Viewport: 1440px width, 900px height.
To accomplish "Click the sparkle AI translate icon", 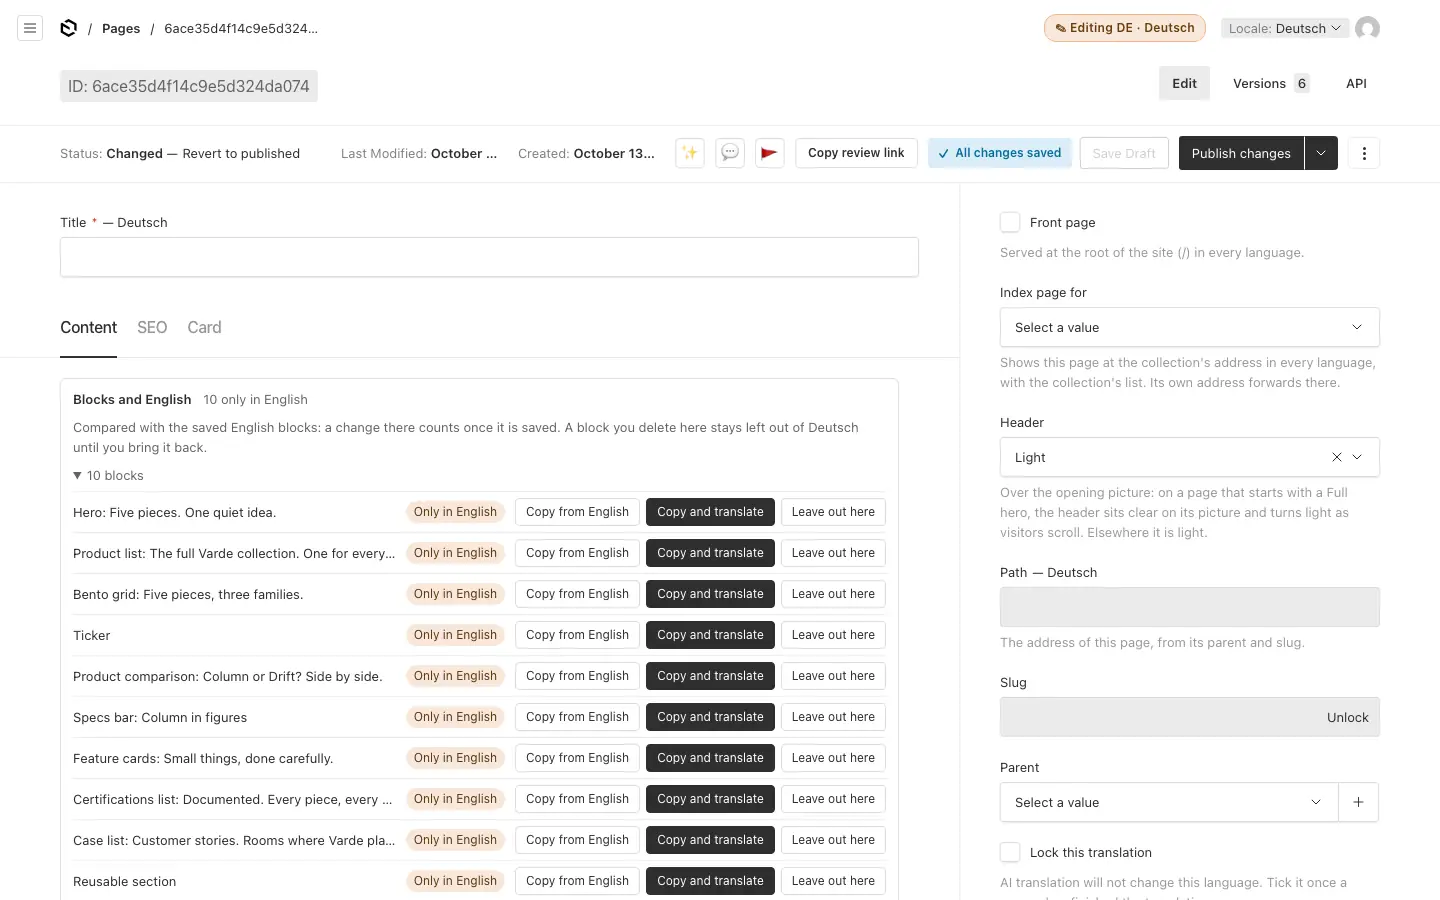I will [x=690, y=153].
